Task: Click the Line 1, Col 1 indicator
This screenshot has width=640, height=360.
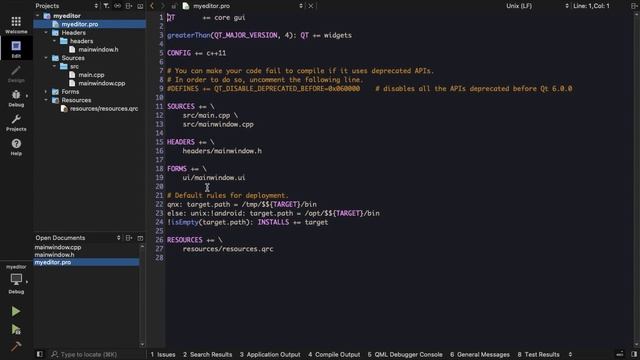Action: (591, 6)
